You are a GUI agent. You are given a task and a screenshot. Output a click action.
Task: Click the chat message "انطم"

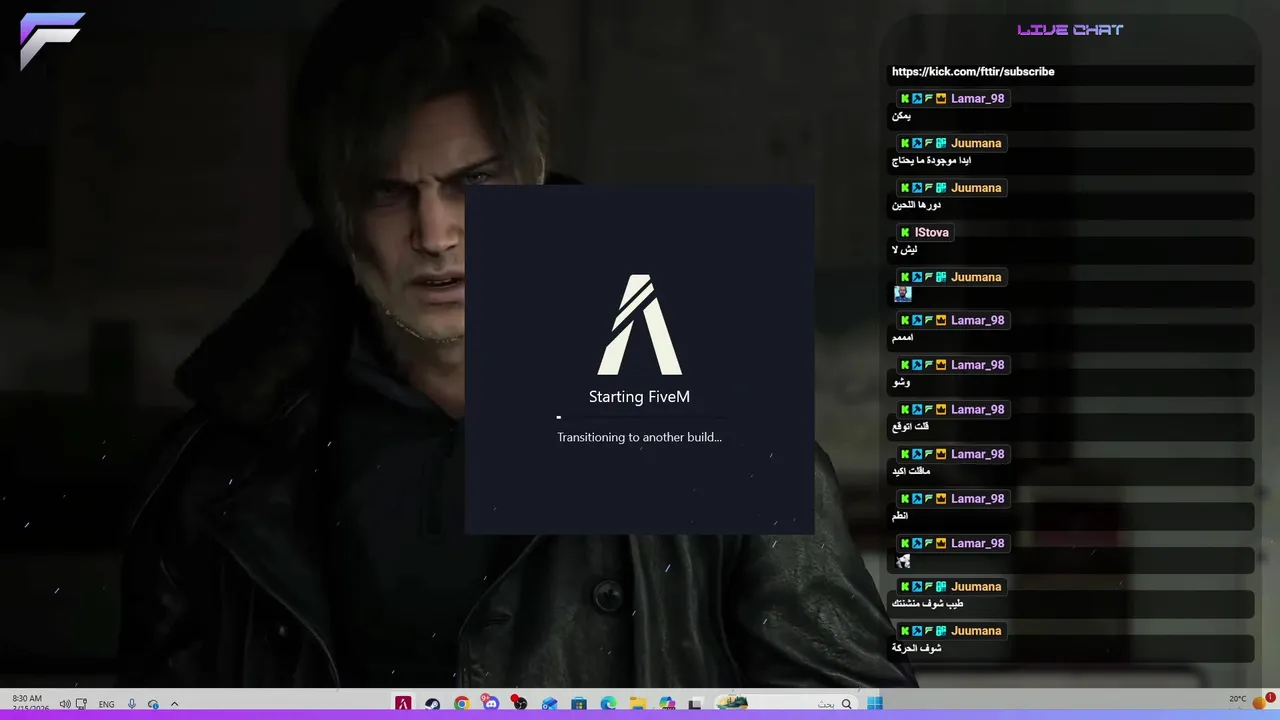(900, 516)
